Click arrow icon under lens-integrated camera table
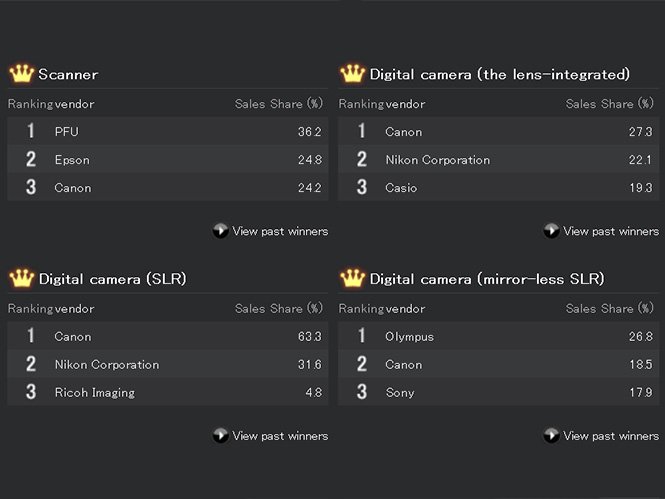This screenshot has width=665, height=499. (x=551, y=231)
